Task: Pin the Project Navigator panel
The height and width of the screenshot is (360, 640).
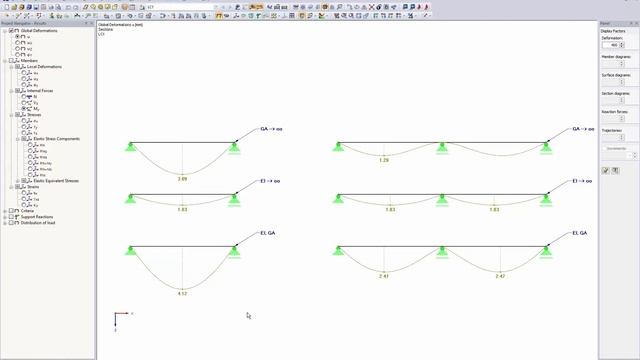Action: click(x=86, y=24)
